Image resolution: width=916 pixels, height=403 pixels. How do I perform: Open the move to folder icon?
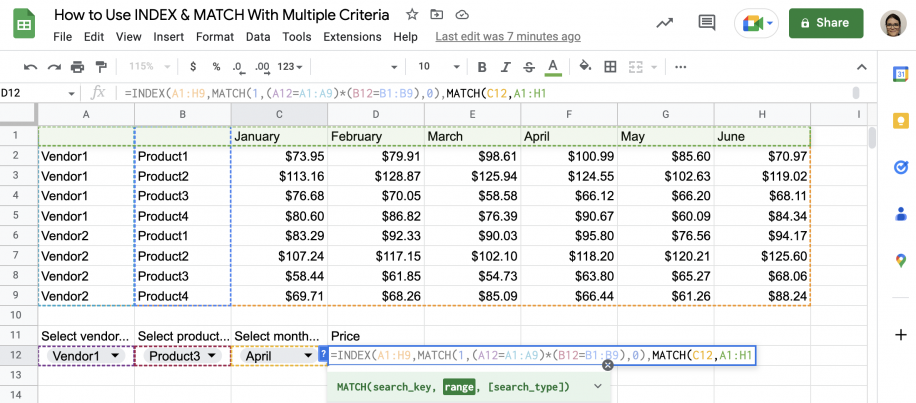[436, 15]
